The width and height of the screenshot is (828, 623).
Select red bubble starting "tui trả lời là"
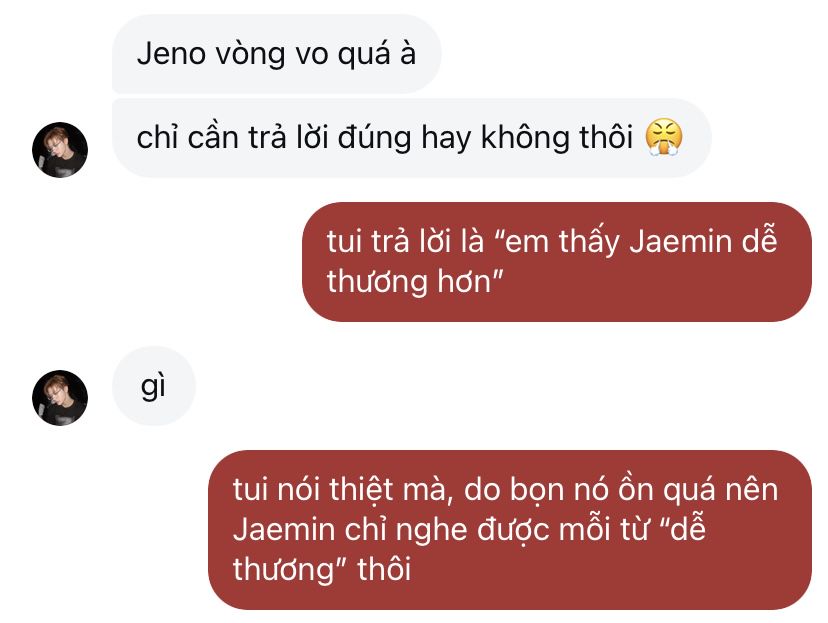557,262
